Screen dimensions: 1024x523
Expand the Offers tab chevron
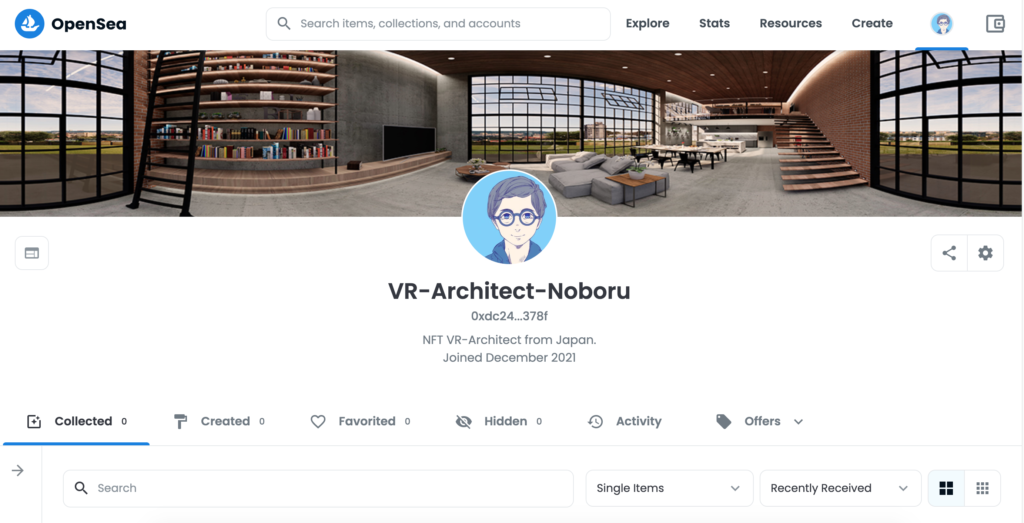click(798, 422)
